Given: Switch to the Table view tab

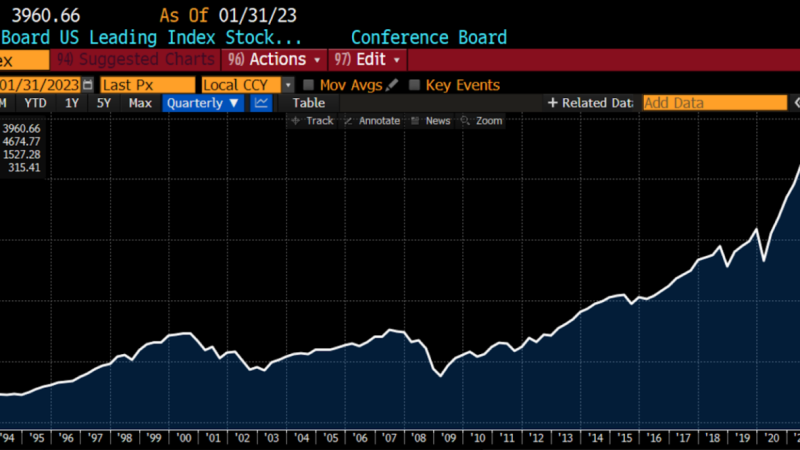Looking at the screenshot, I should [308, 103].
